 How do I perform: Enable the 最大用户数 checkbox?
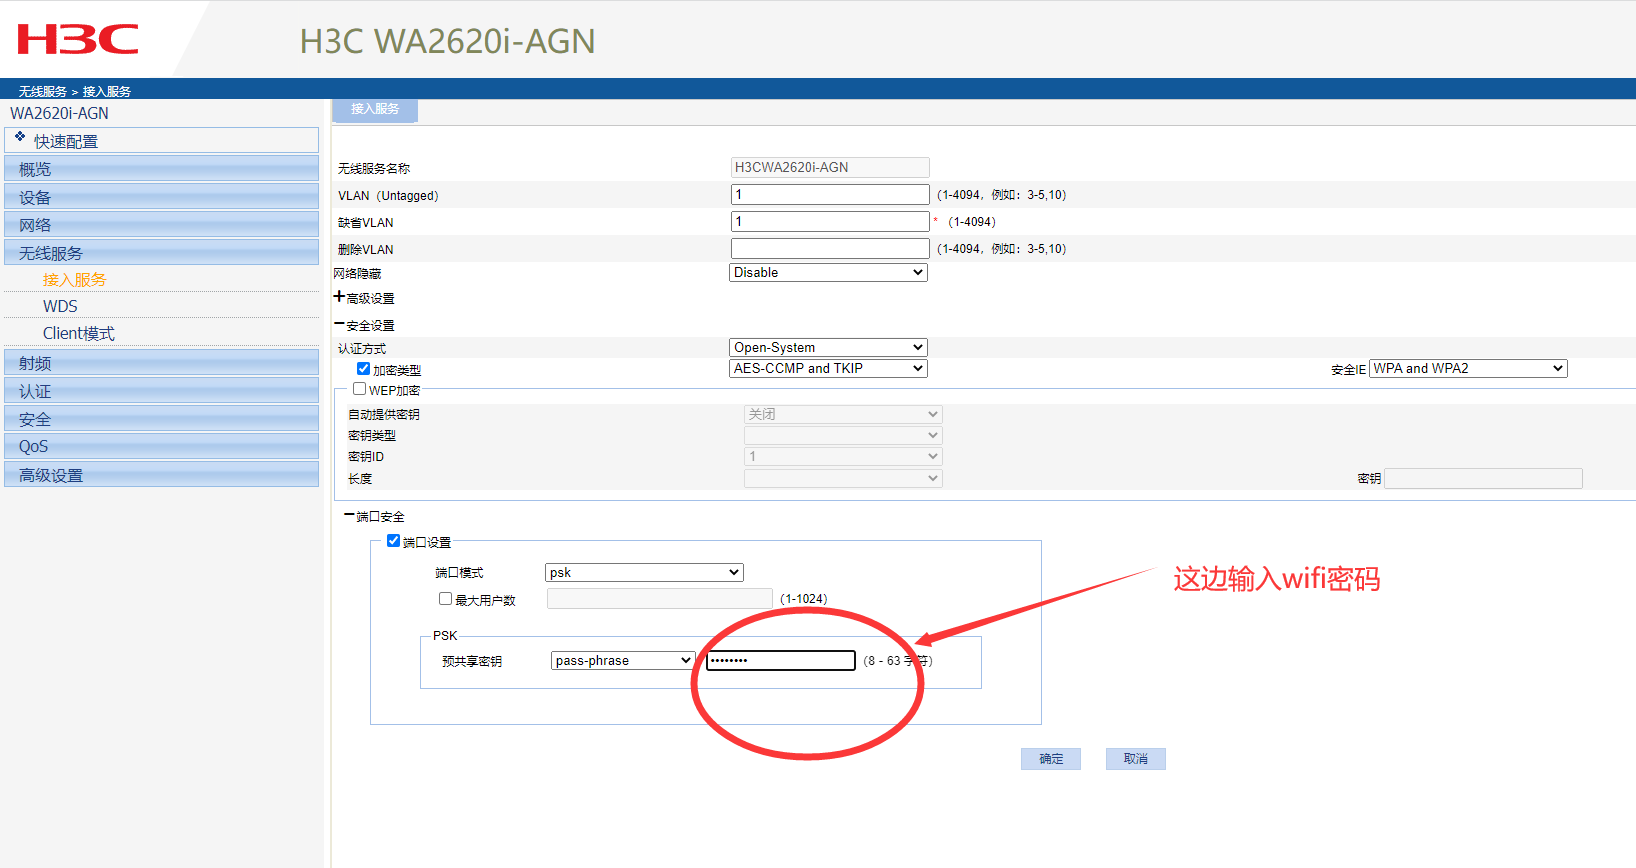446,599
